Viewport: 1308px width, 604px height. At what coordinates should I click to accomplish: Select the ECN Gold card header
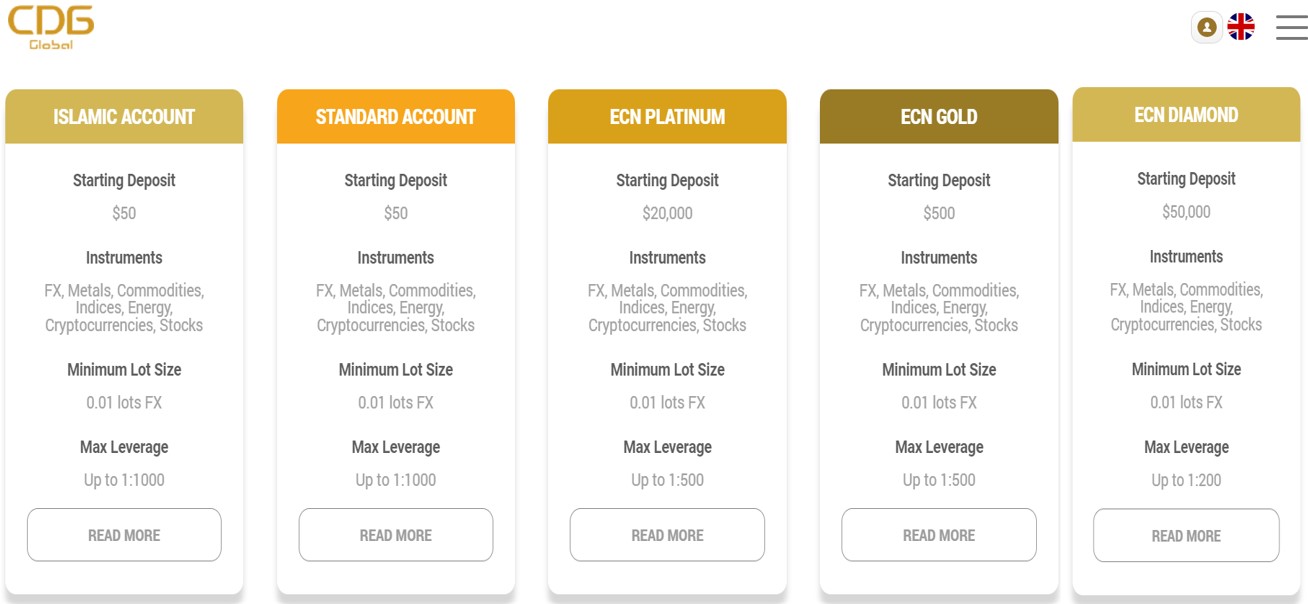click(939, 117)
